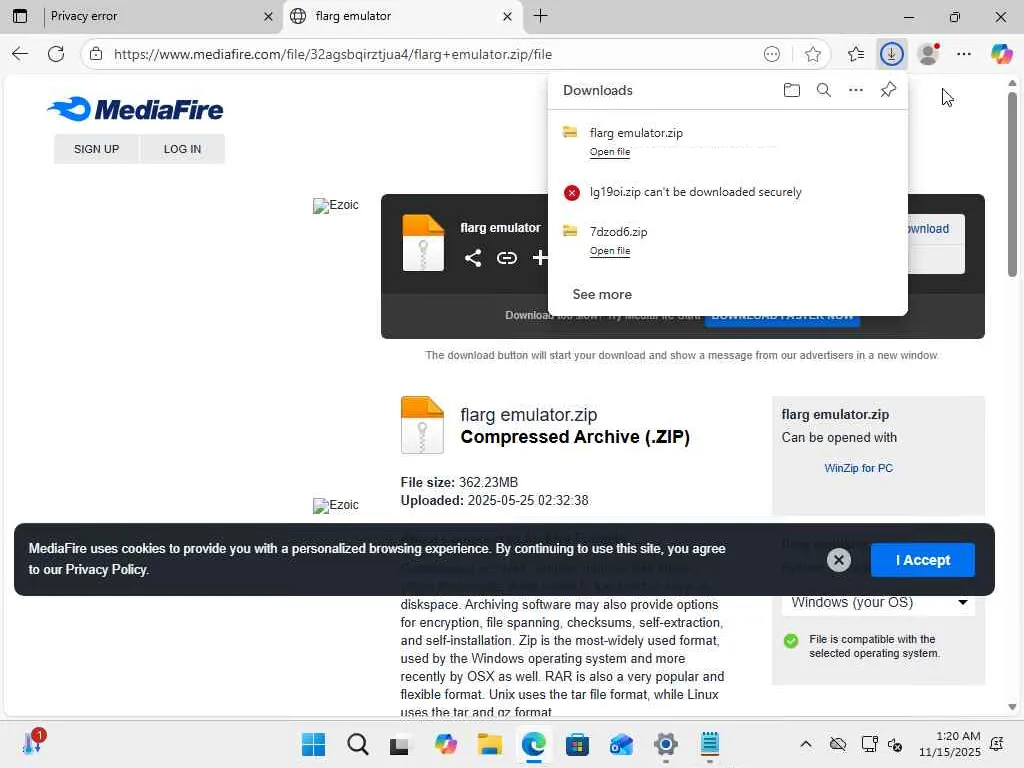
Task: Click the share icon for flarg emulator
Action: click(x=473, y=258)
